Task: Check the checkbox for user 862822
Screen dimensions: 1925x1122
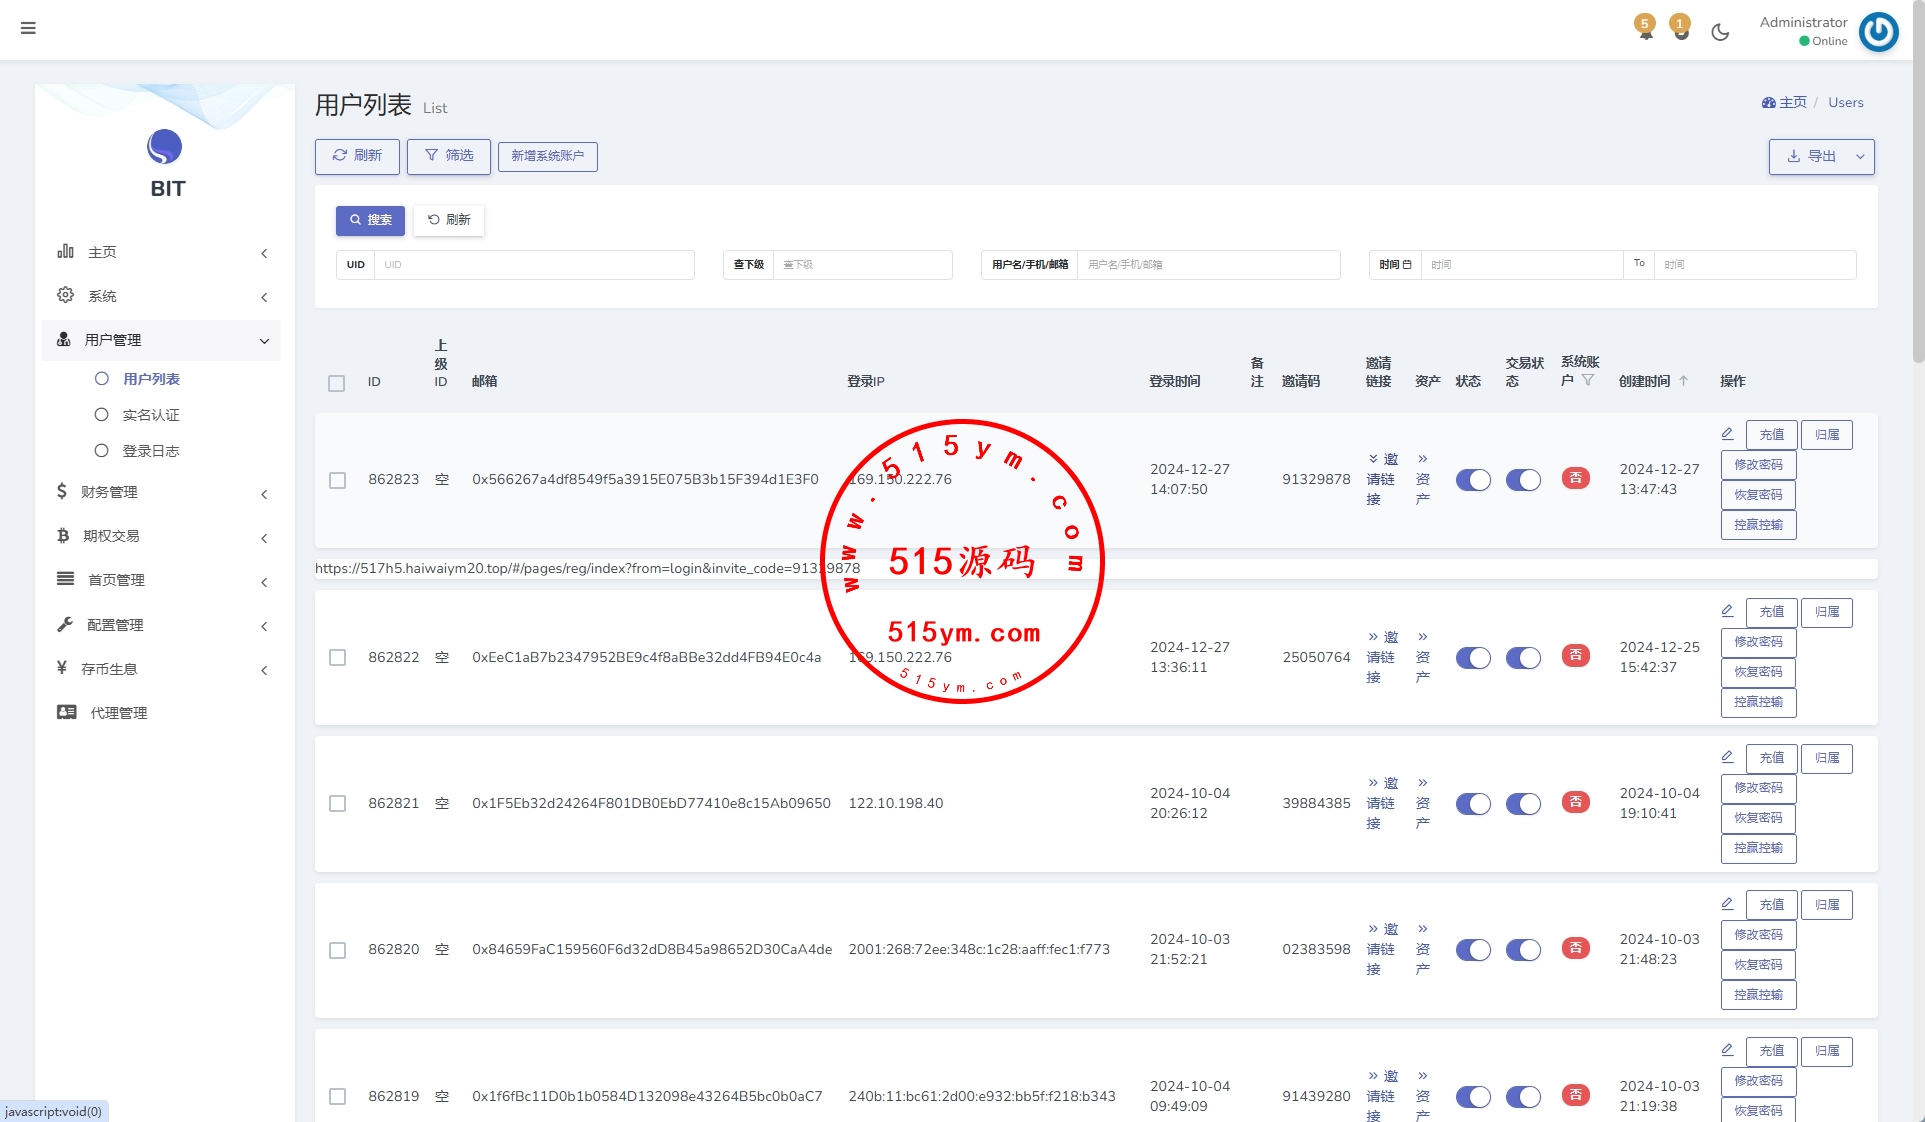Action: [x=338, y=658]
